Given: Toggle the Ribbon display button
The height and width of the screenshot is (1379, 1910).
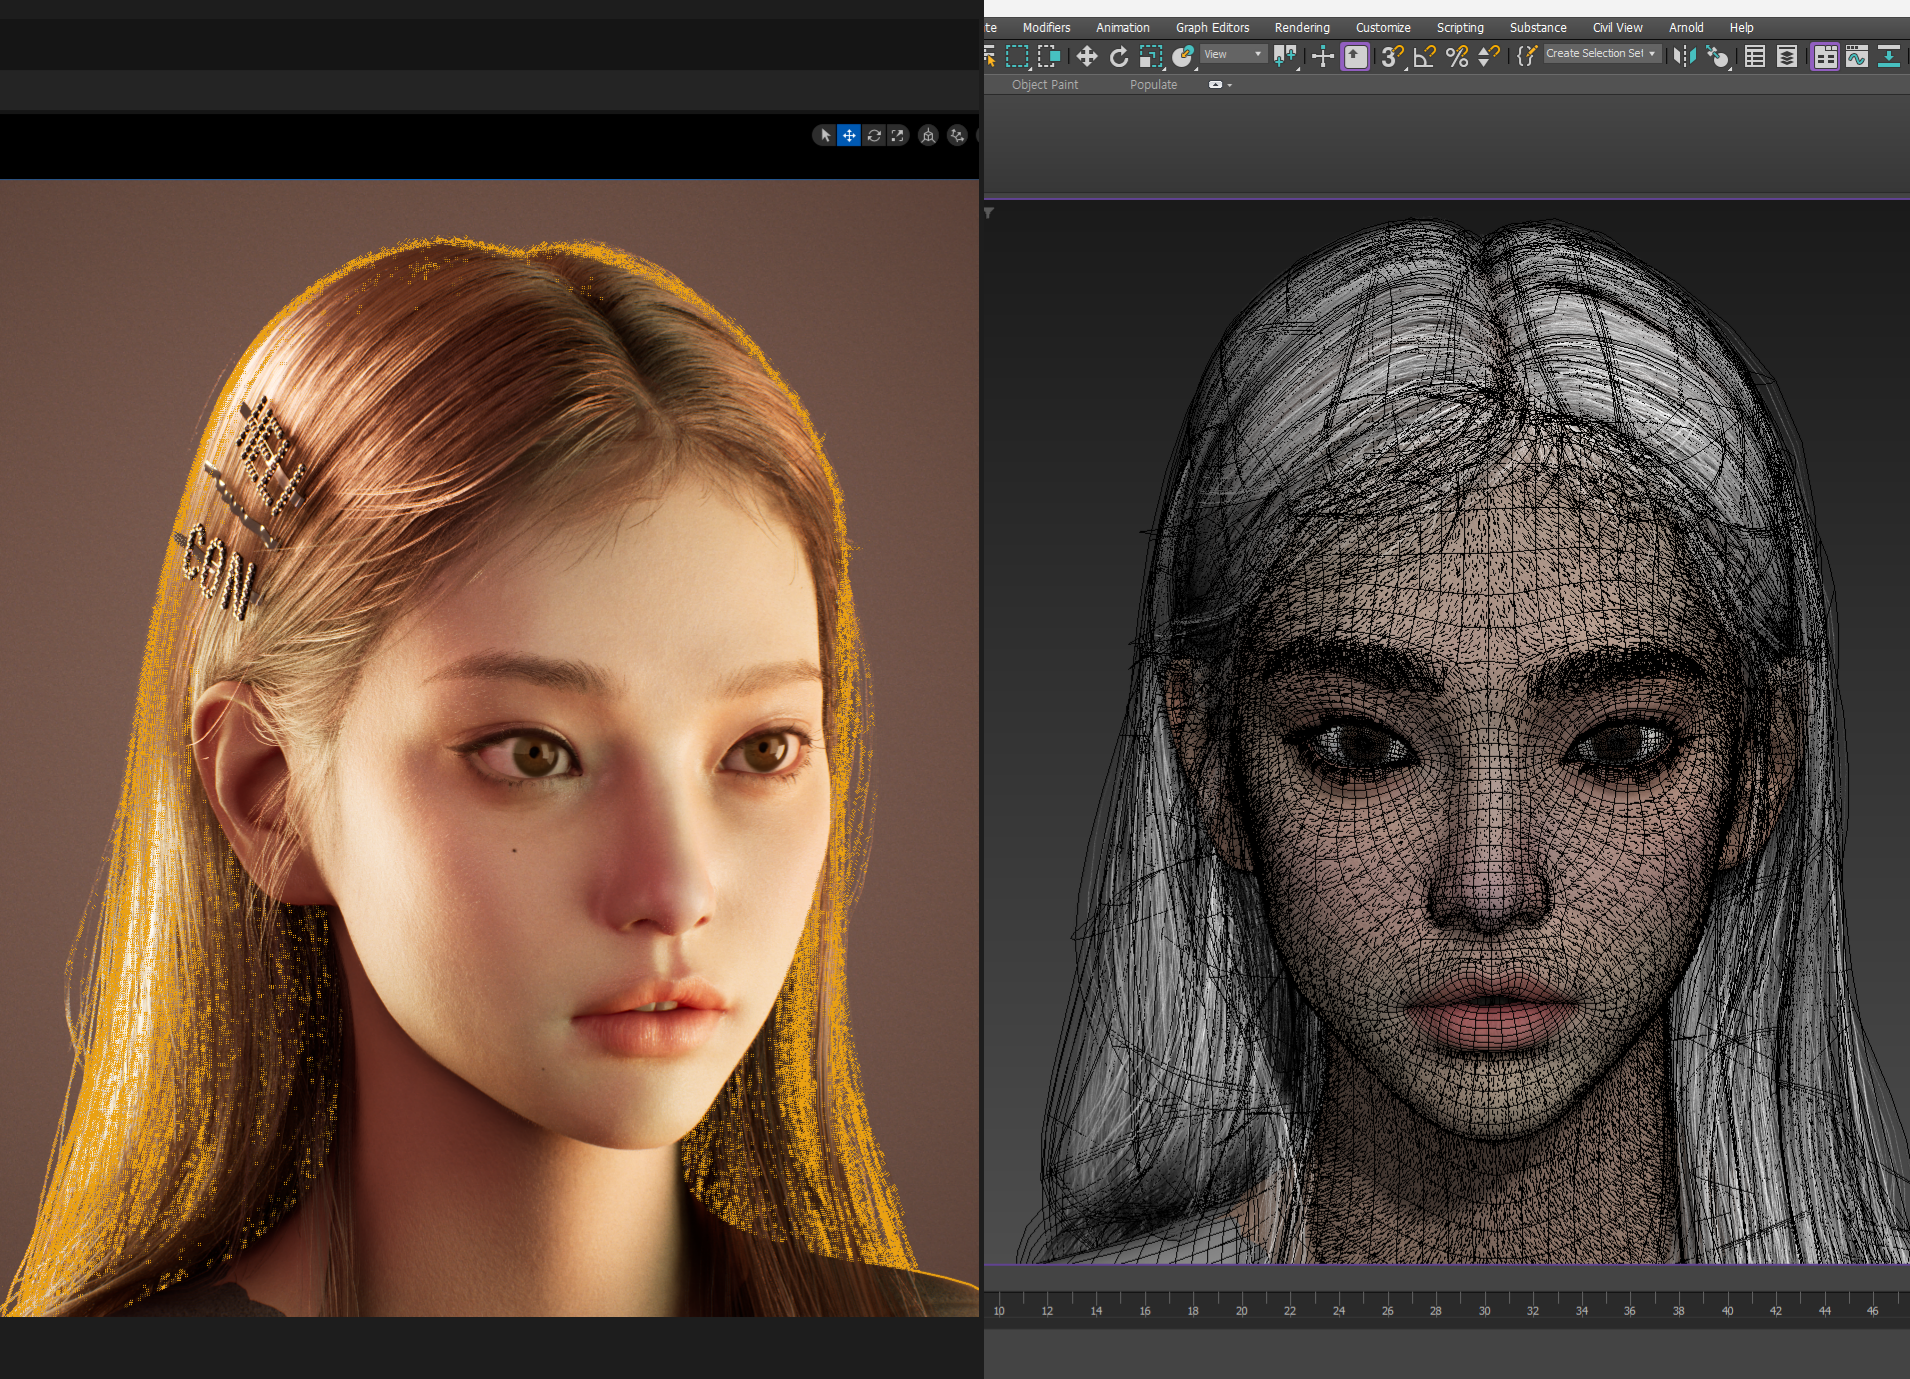Looking at the screenshot, I should (x=1825, y=56).
